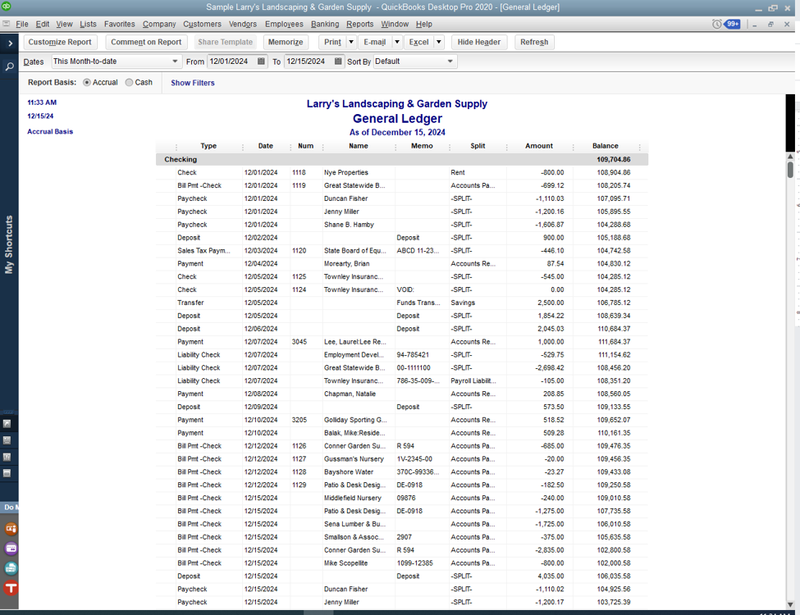The image size is (800, 615).
Task: Open the Banking menu
Action: (x=325, y=24)
